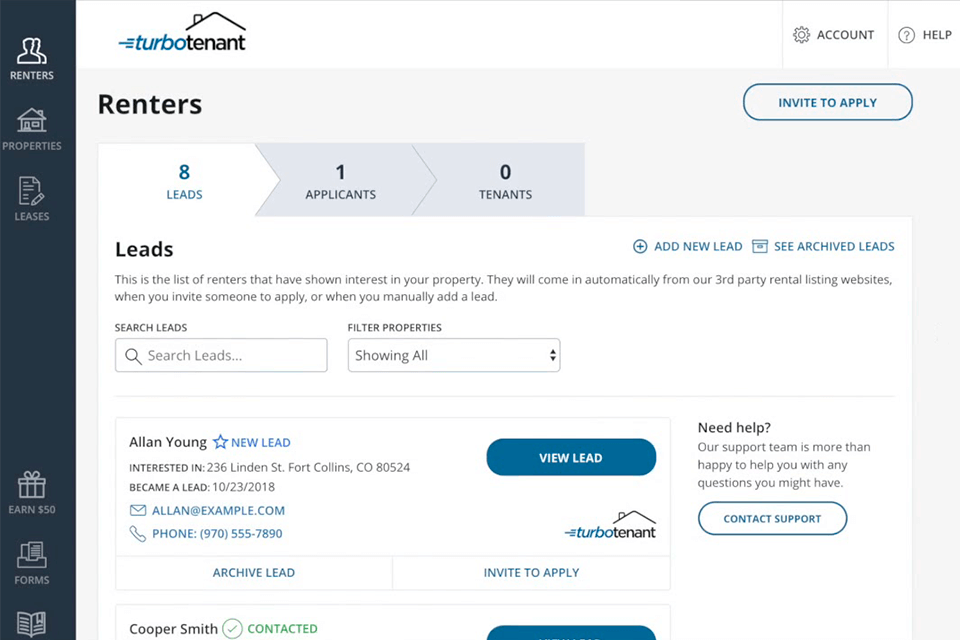Expand the Filter Properties dropdown

click(x=453, y=355)
